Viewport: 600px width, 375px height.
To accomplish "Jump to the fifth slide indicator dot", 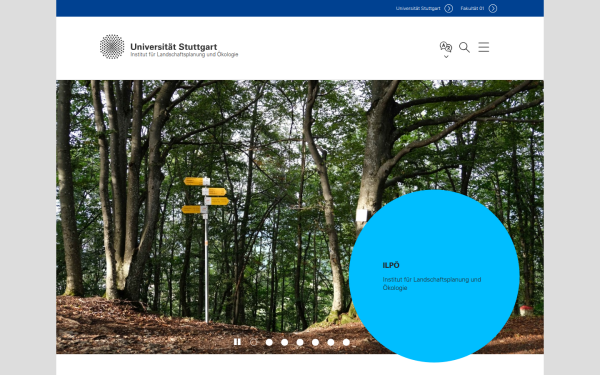I will click(x=315, y=342).
